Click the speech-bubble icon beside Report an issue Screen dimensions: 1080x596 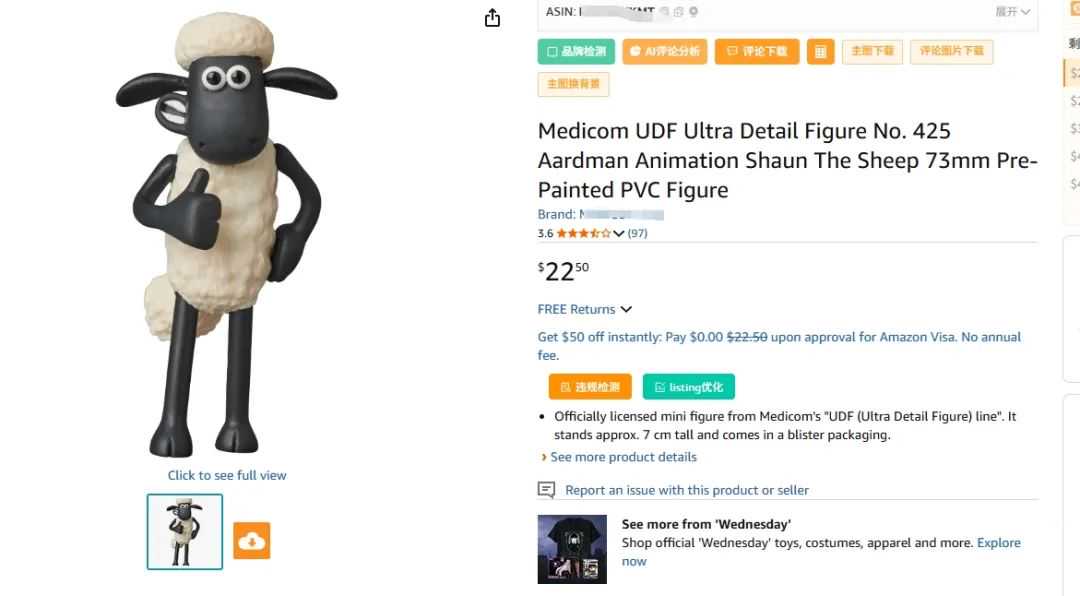(545, 490)
